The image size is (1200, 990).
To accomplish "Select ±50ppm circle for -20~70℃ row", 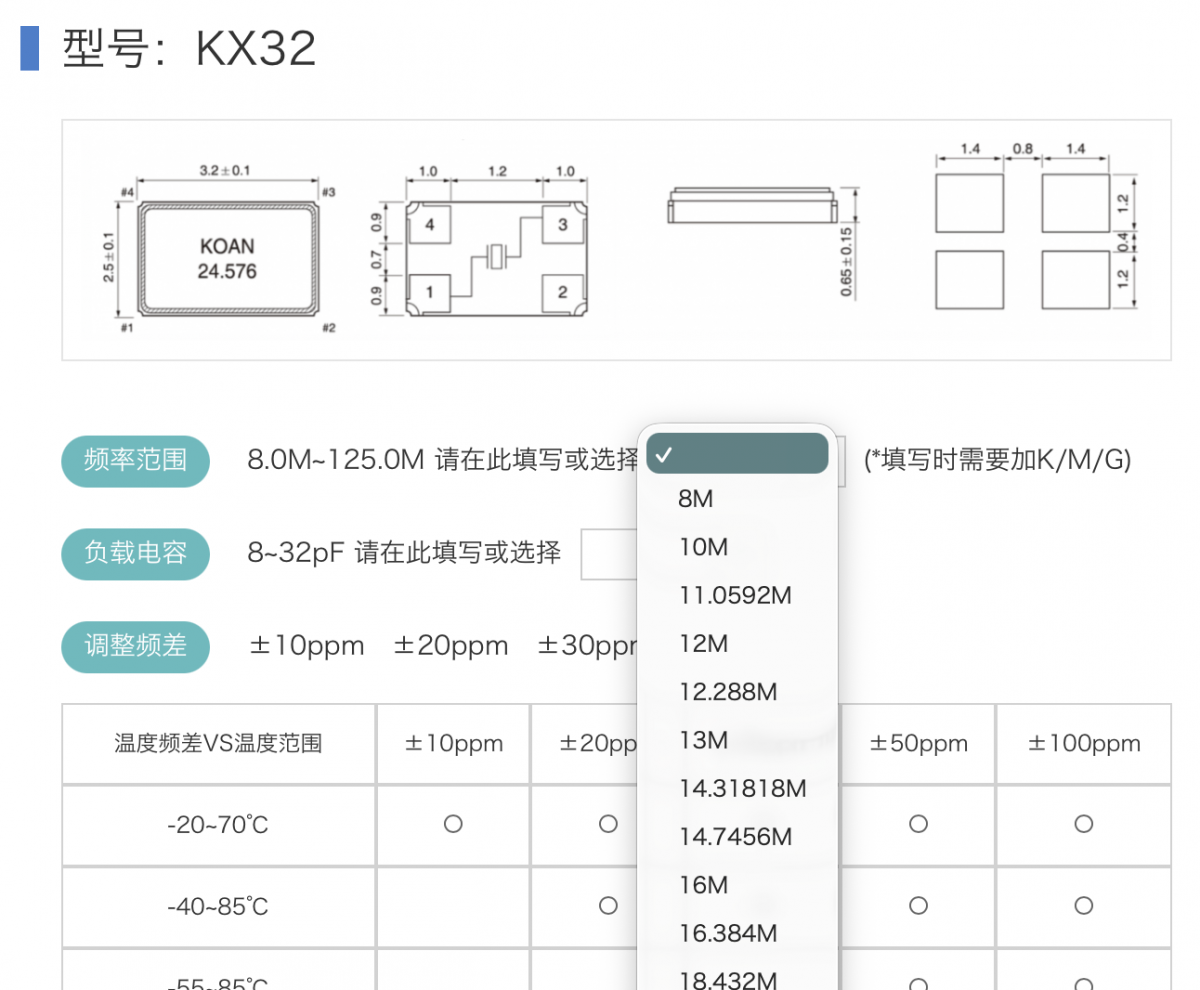I will [x=918, y=824].
